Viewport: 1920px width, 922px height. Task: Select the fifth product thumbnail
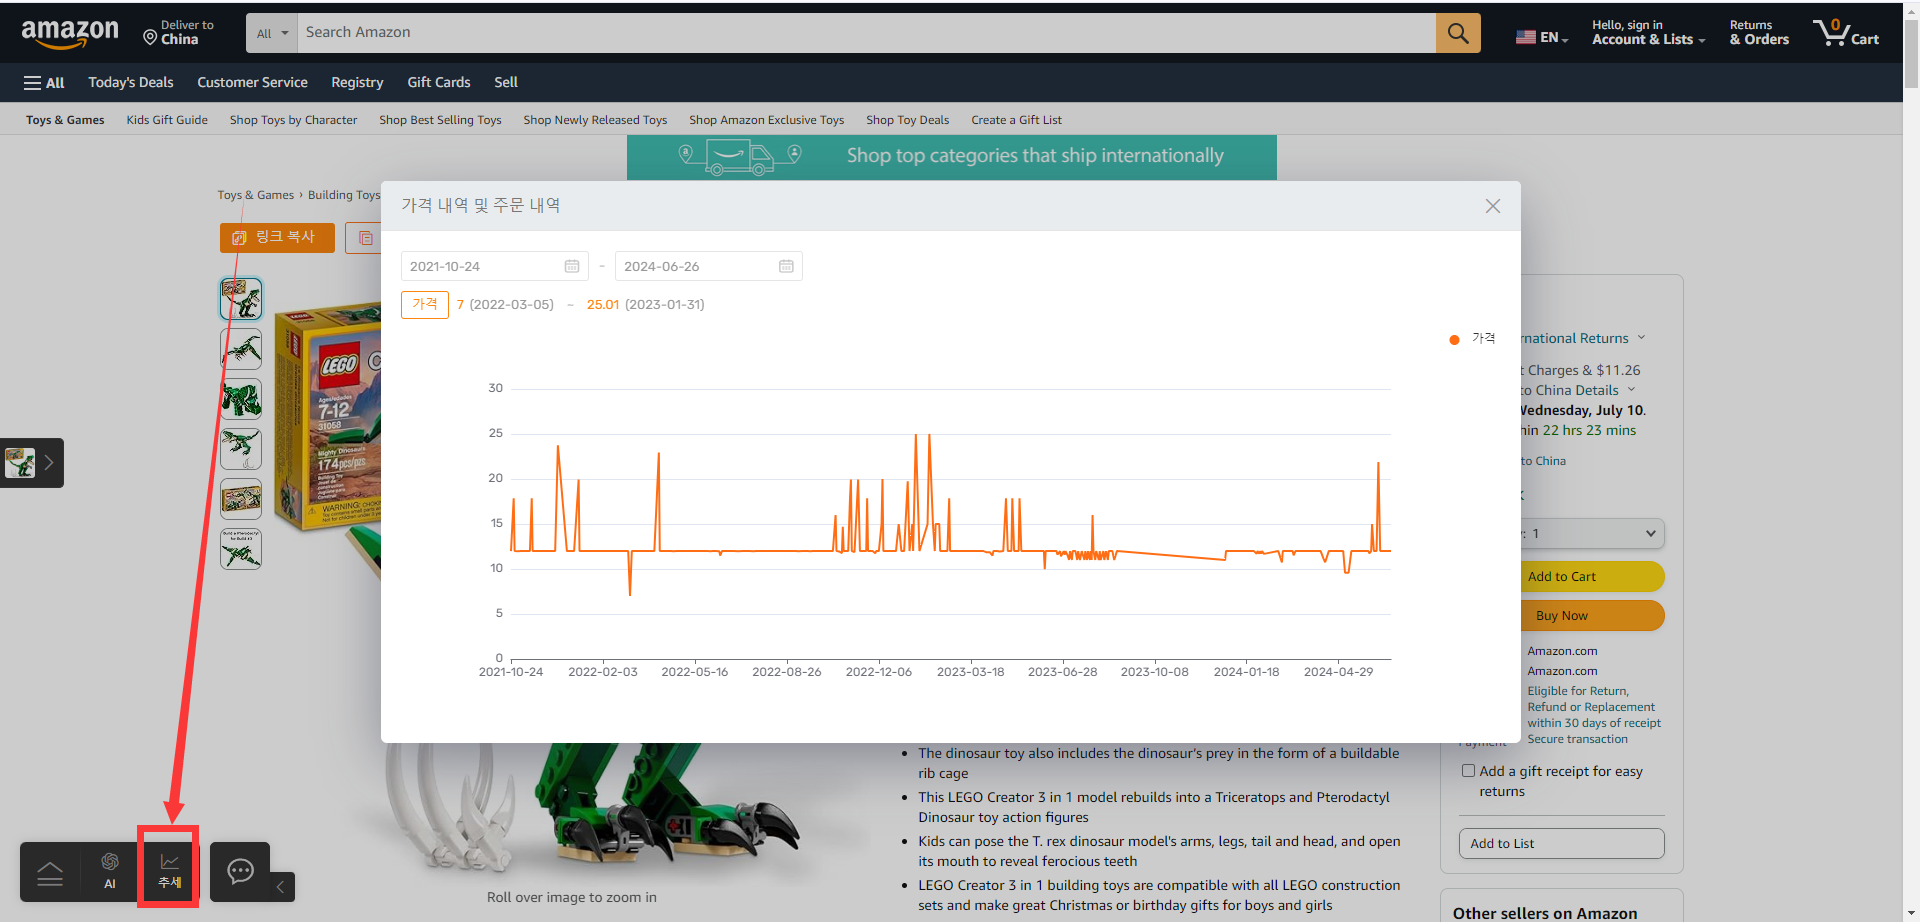pos(241,499)
